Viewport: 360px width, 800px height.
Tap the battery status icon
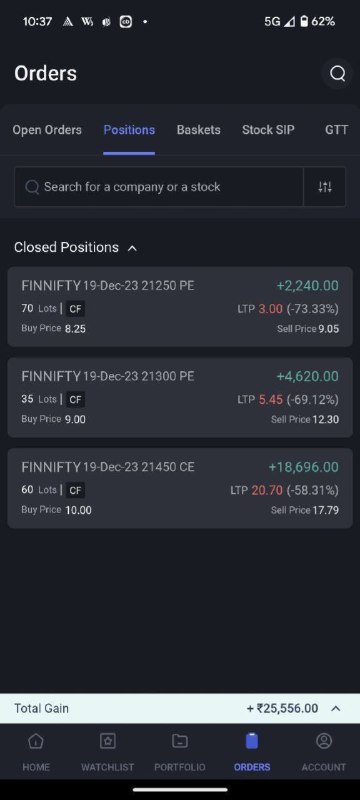pyautogui.click(x=304, y=21)
